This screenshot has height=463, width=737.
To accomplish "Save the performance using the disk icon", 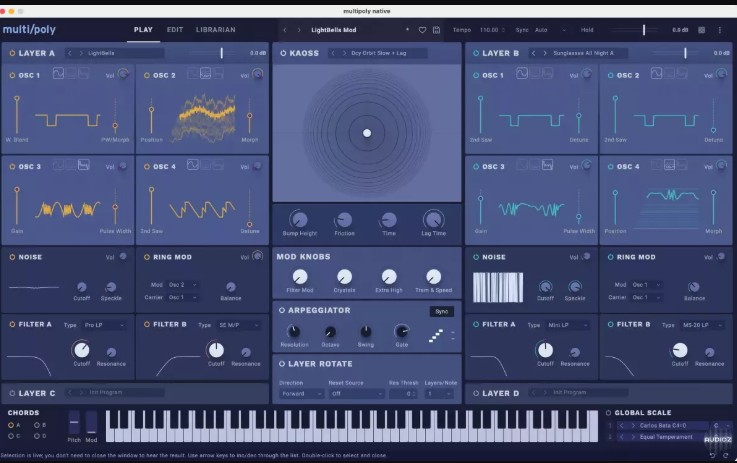I will [436, 30].
